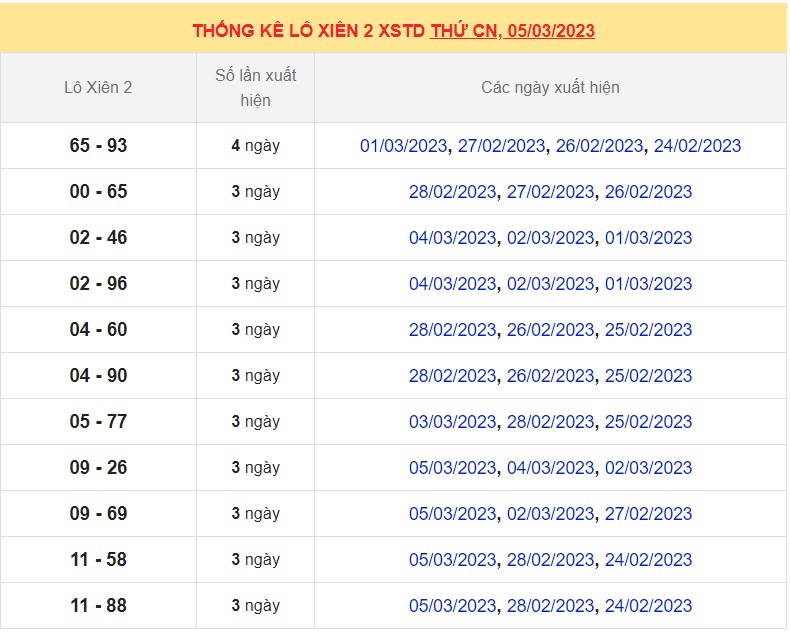
Task: Click 02/03/2023 in the 02 - 96 row
Action: click(550, 284)
